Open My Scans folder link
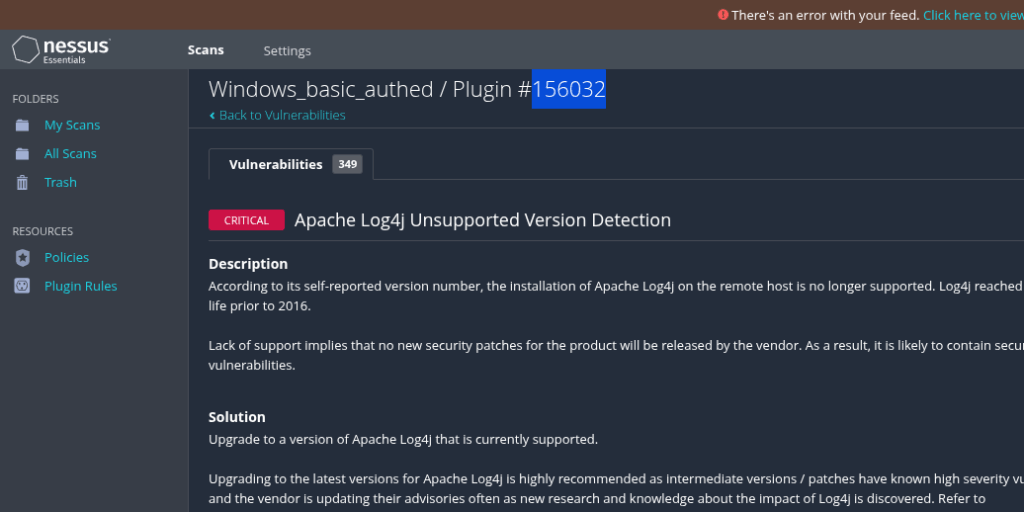Screen dimensions: 1024x512 coord(72,125)
